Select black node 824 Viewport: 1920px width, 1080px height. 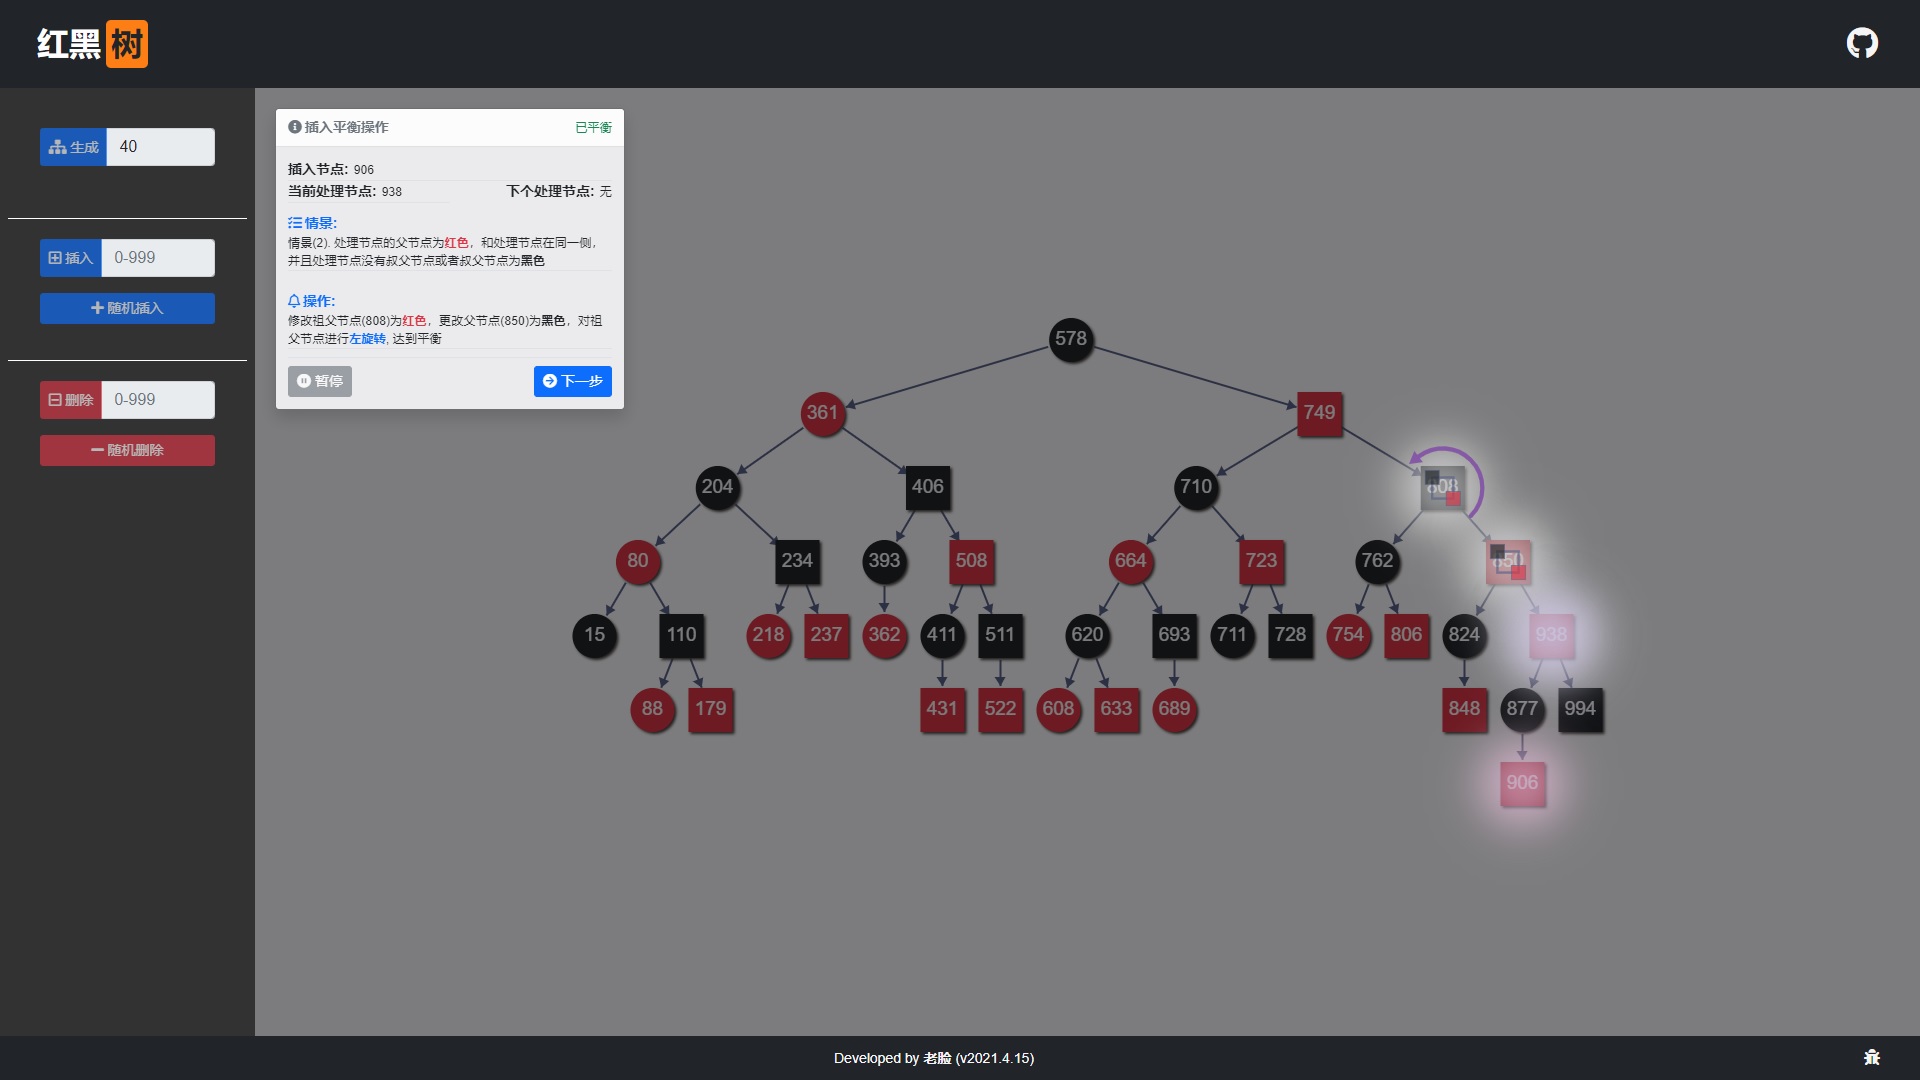[x=1464, y=635]
